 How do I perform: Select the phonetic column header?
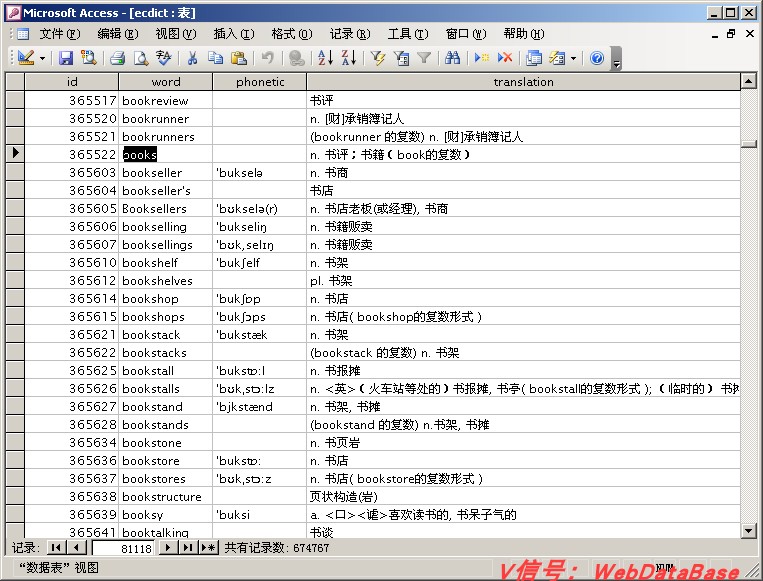[x=260, y=82]
